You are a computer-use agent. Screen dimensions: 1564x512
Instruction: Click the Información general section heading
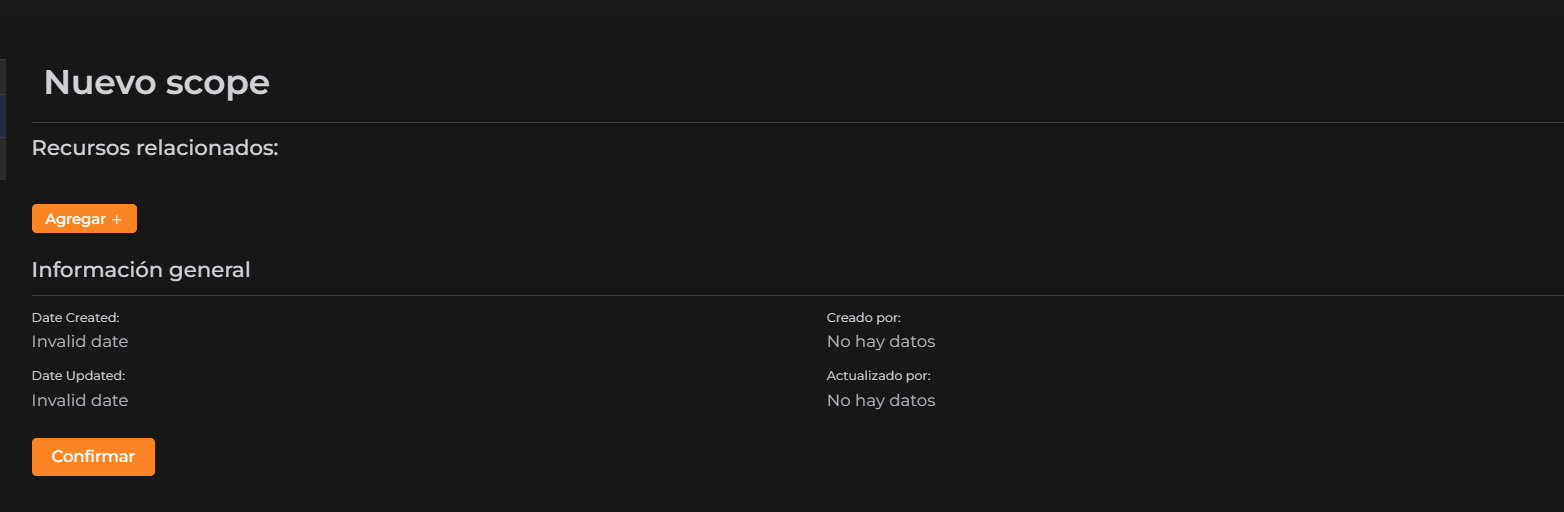click(141, 270)
